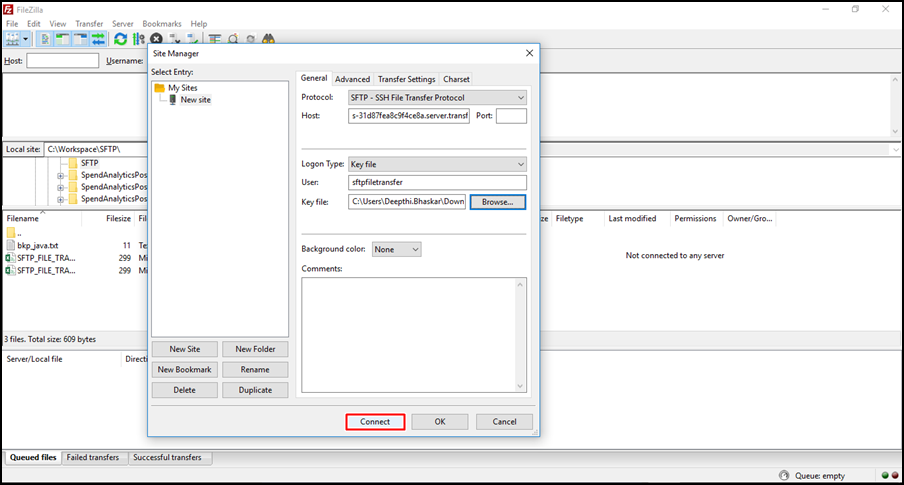Open the Transfer menu
The width and height of the screenshot is (904, 485).
click(x=89, y=24)
